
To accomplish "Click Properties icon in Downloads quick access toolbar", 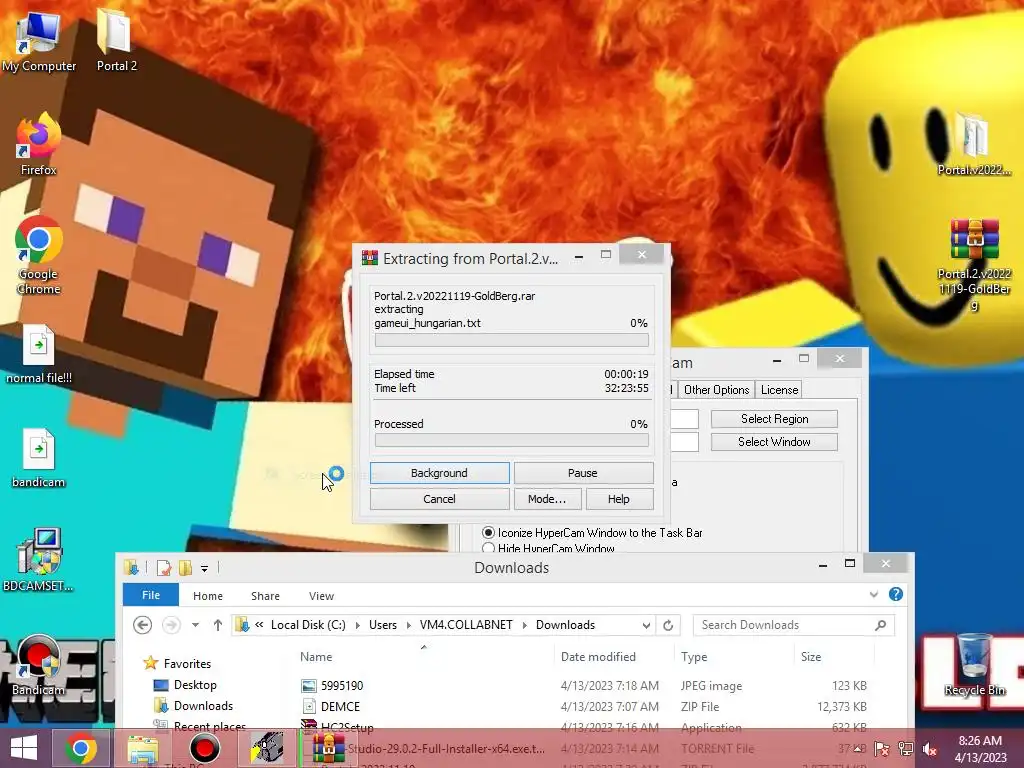I will (164, 568).
